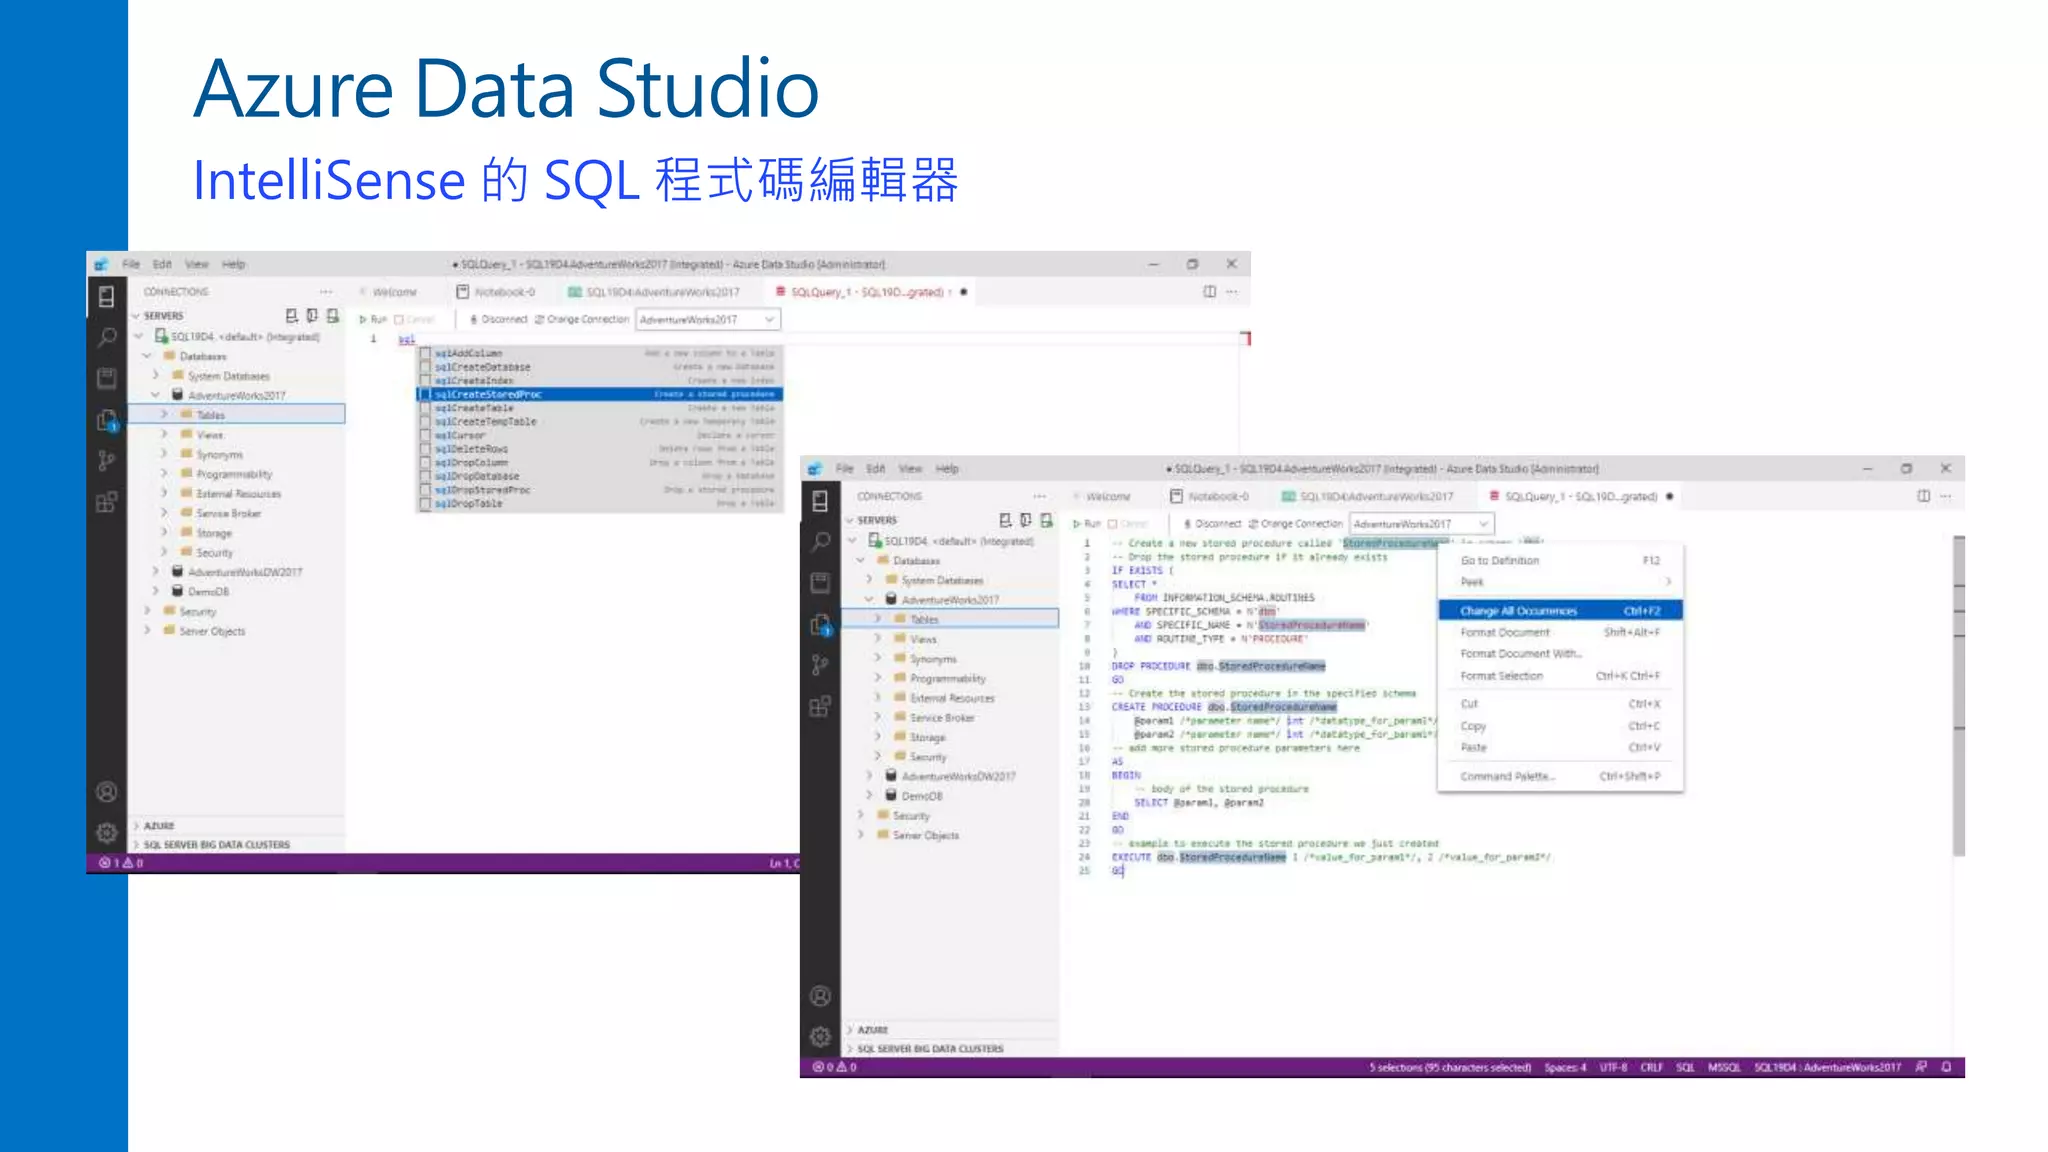Open Manage gear icon in left window
The height and width of the screenshot is (1152, 2048).
click(107, 832)
